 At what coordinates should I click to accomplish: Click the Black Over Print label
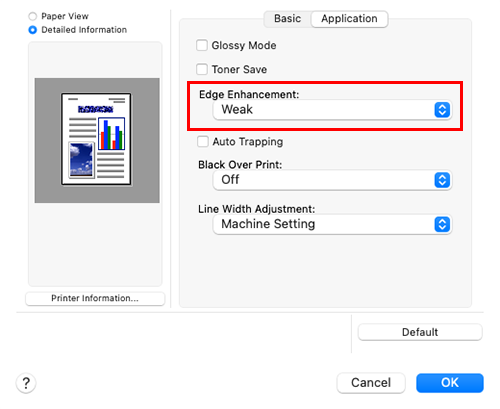240,165
